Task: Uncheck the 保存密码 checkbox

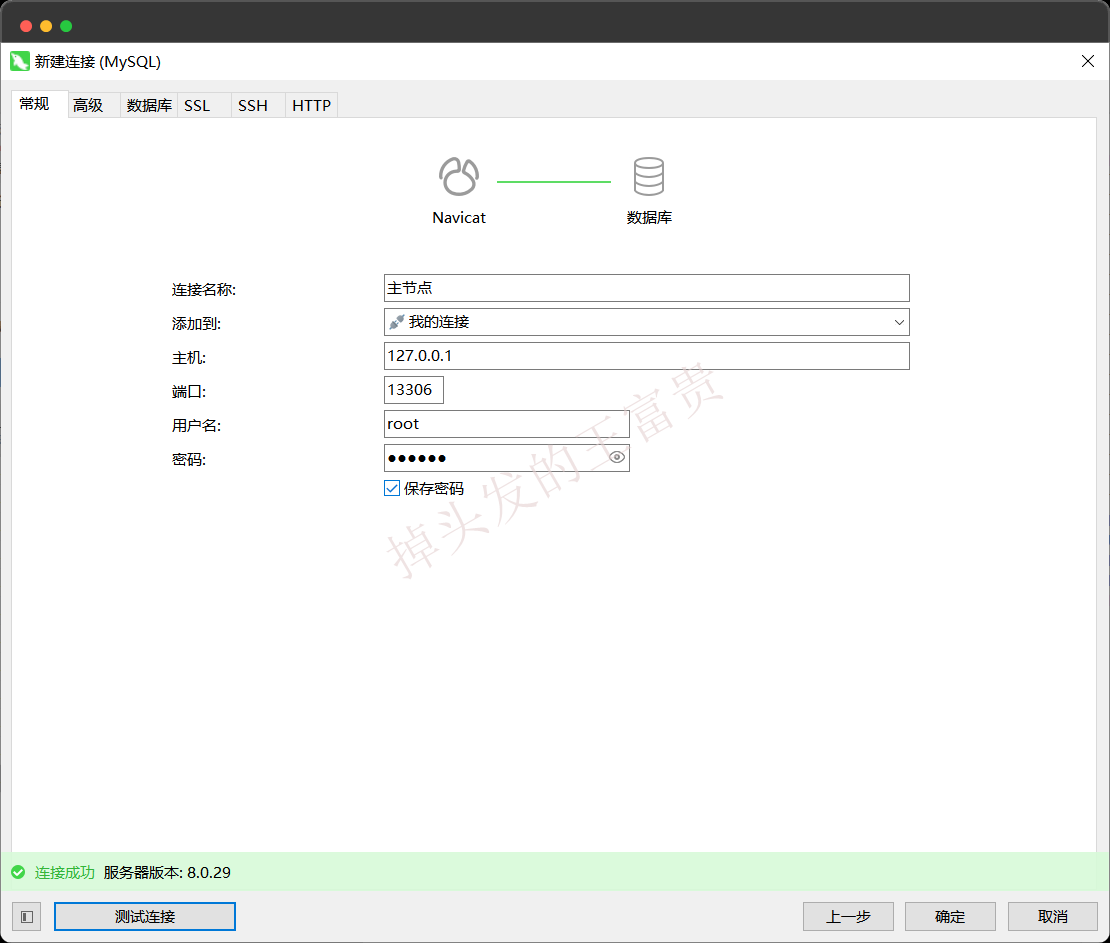Action: [392, 488]
